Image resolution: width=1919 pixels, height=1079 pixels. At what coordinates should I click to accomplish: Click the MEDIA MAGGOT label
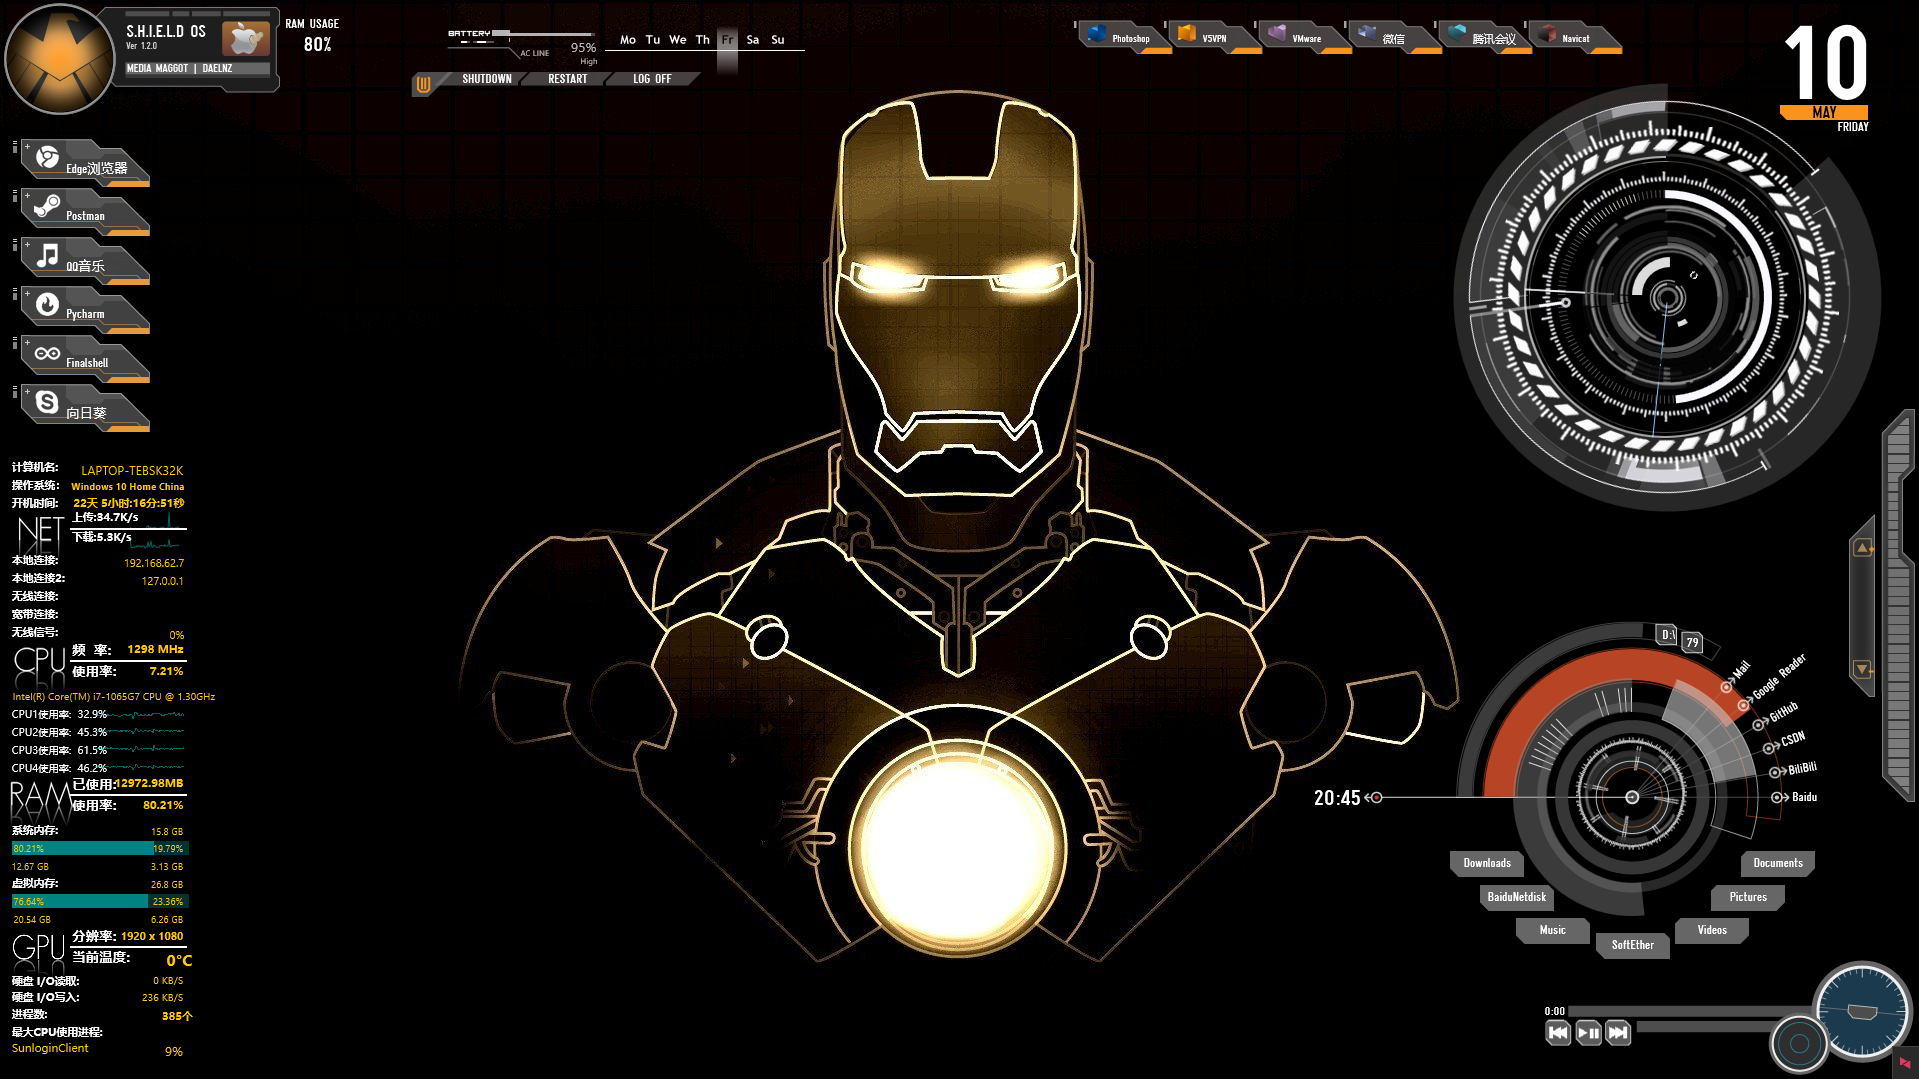click(157, 69)
